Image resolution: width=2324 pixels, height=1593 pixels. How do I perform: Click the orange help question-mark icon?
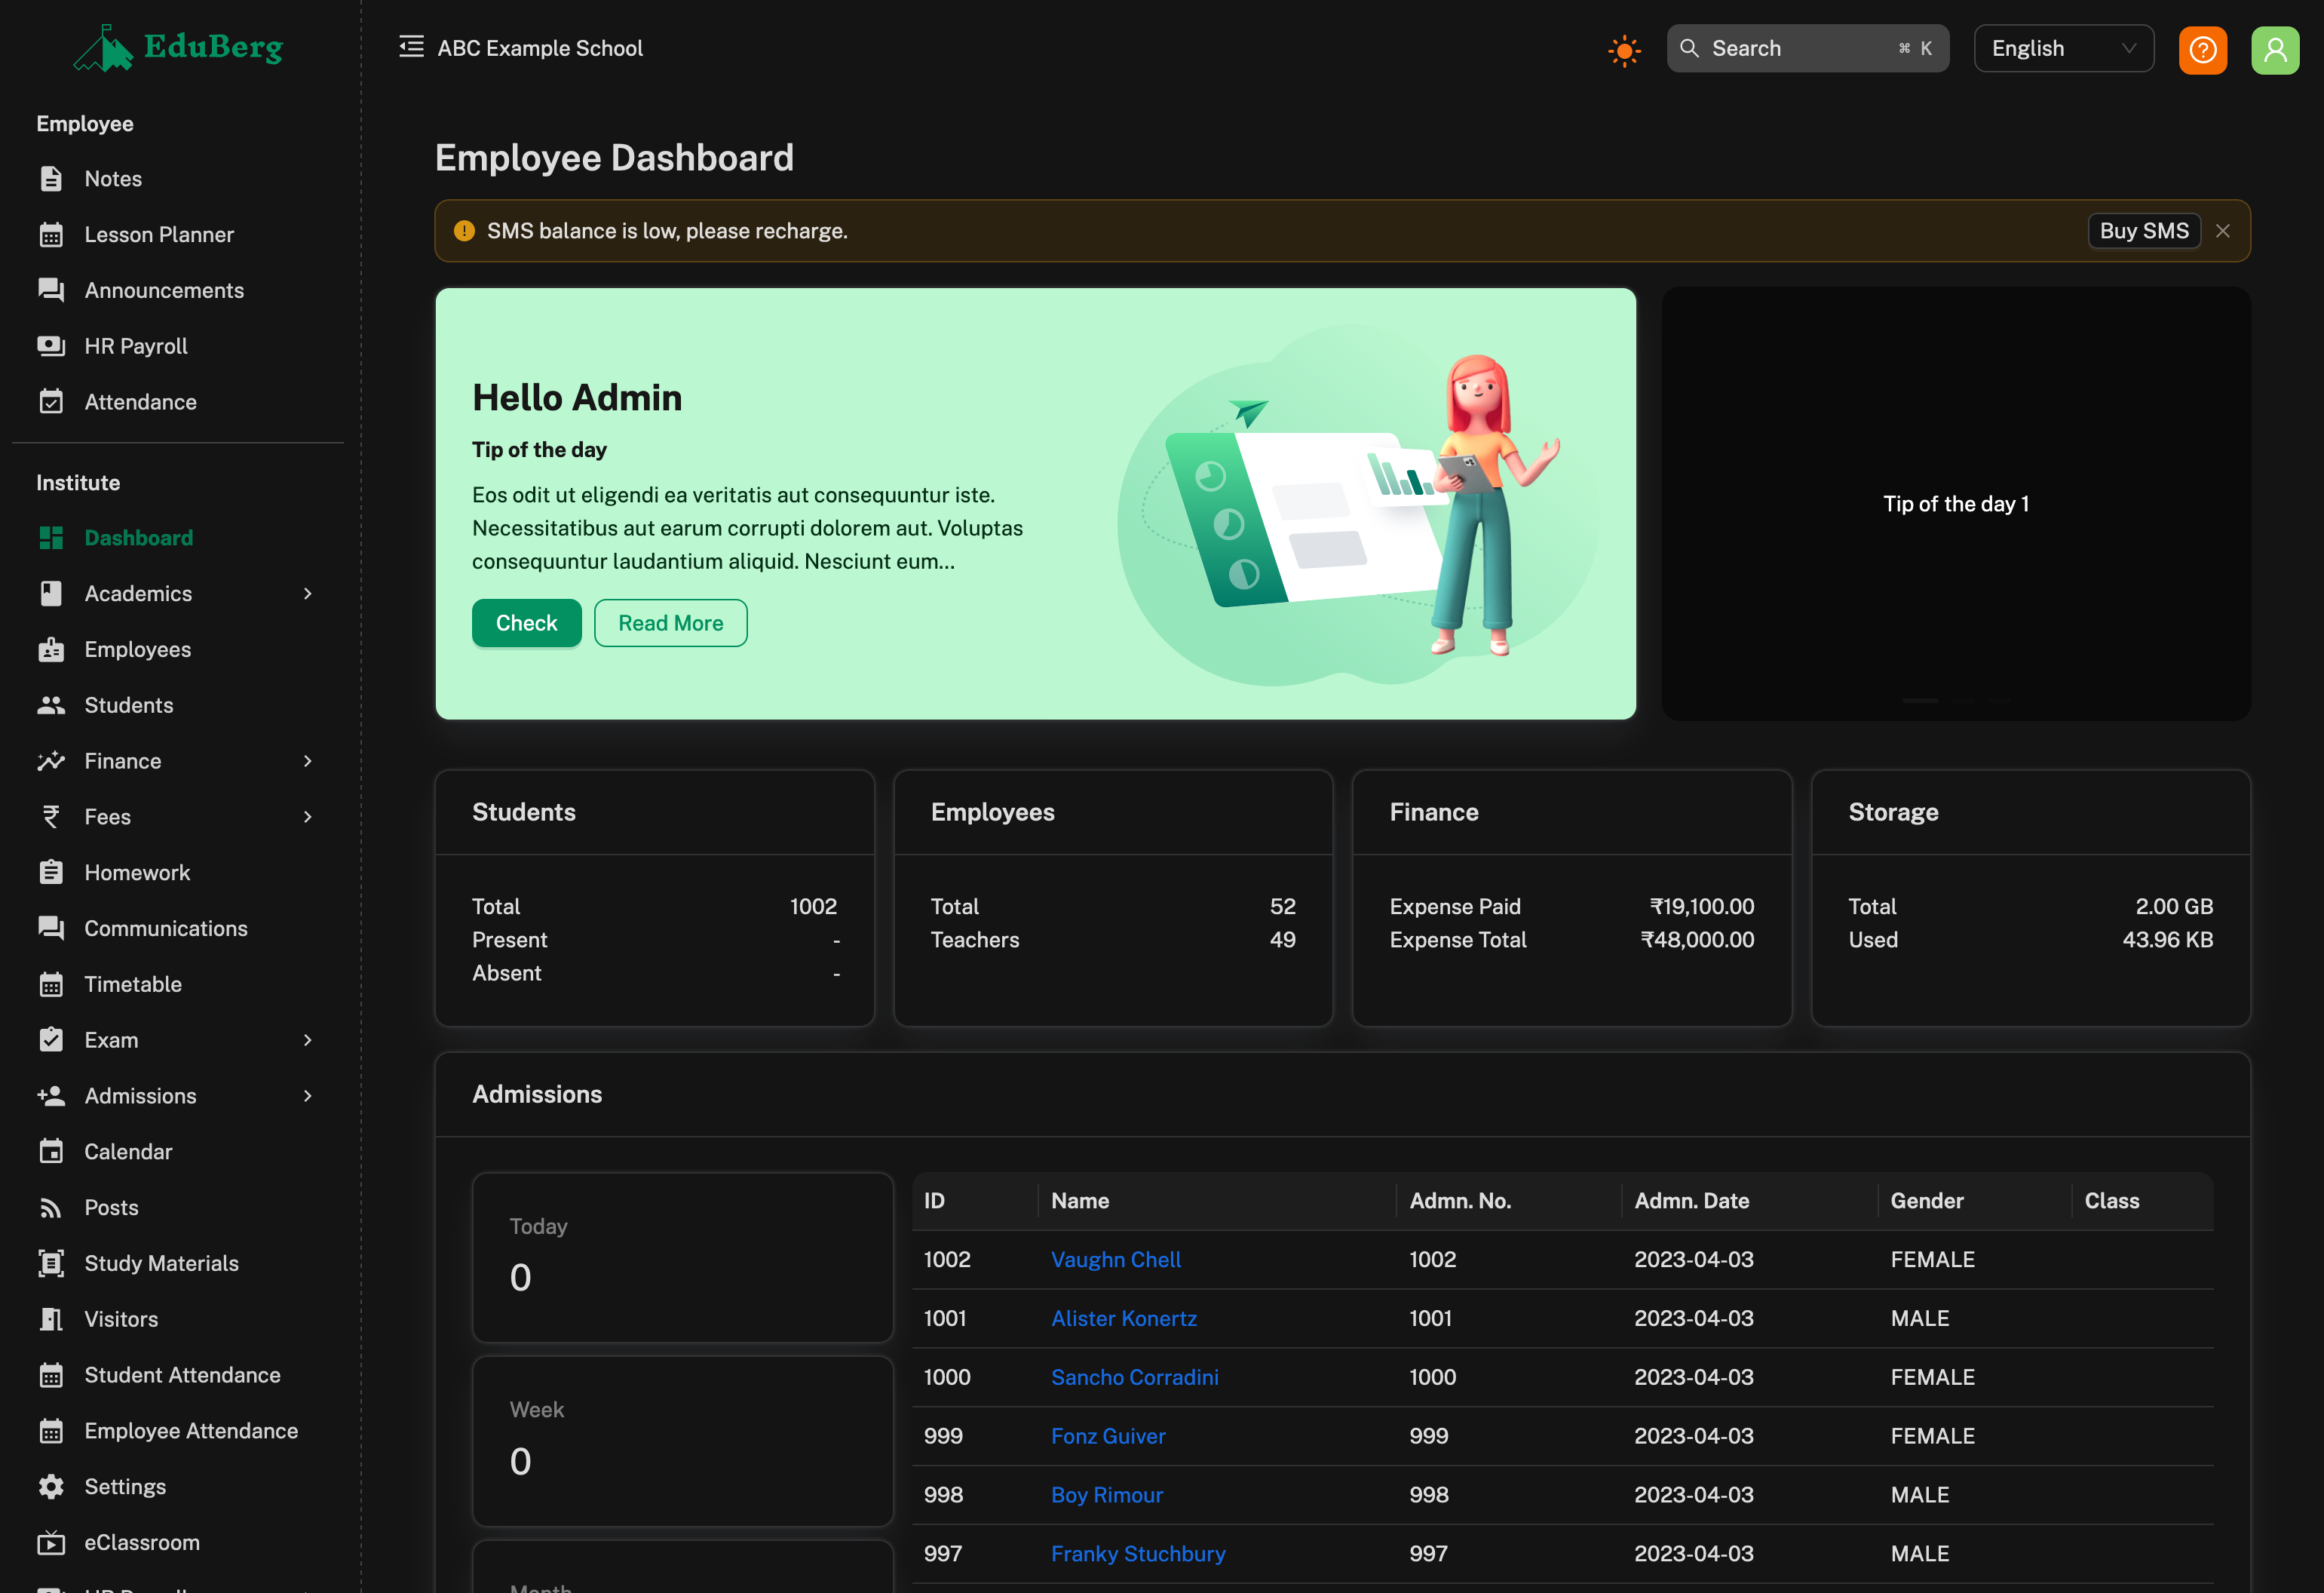2203,49
